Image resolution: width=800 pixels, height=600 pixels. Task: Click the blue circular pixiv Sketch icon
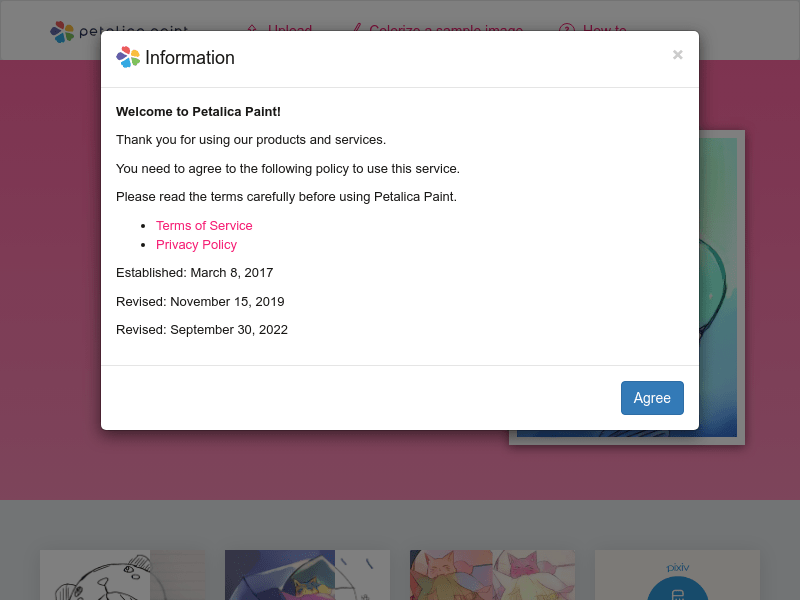coord(678,589)
